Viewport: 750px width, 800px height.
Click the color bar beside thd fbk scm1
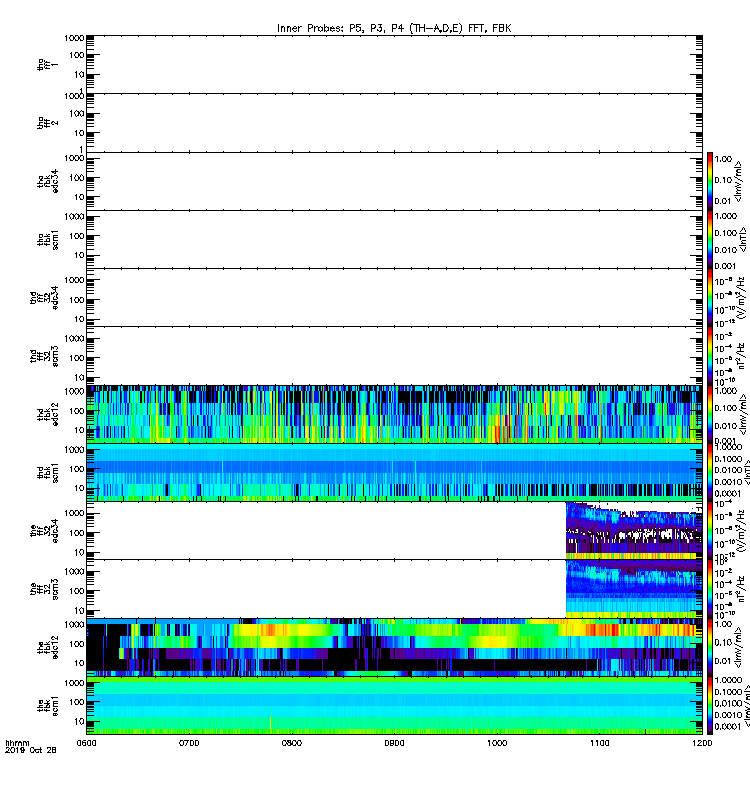(x=710, y=473)
